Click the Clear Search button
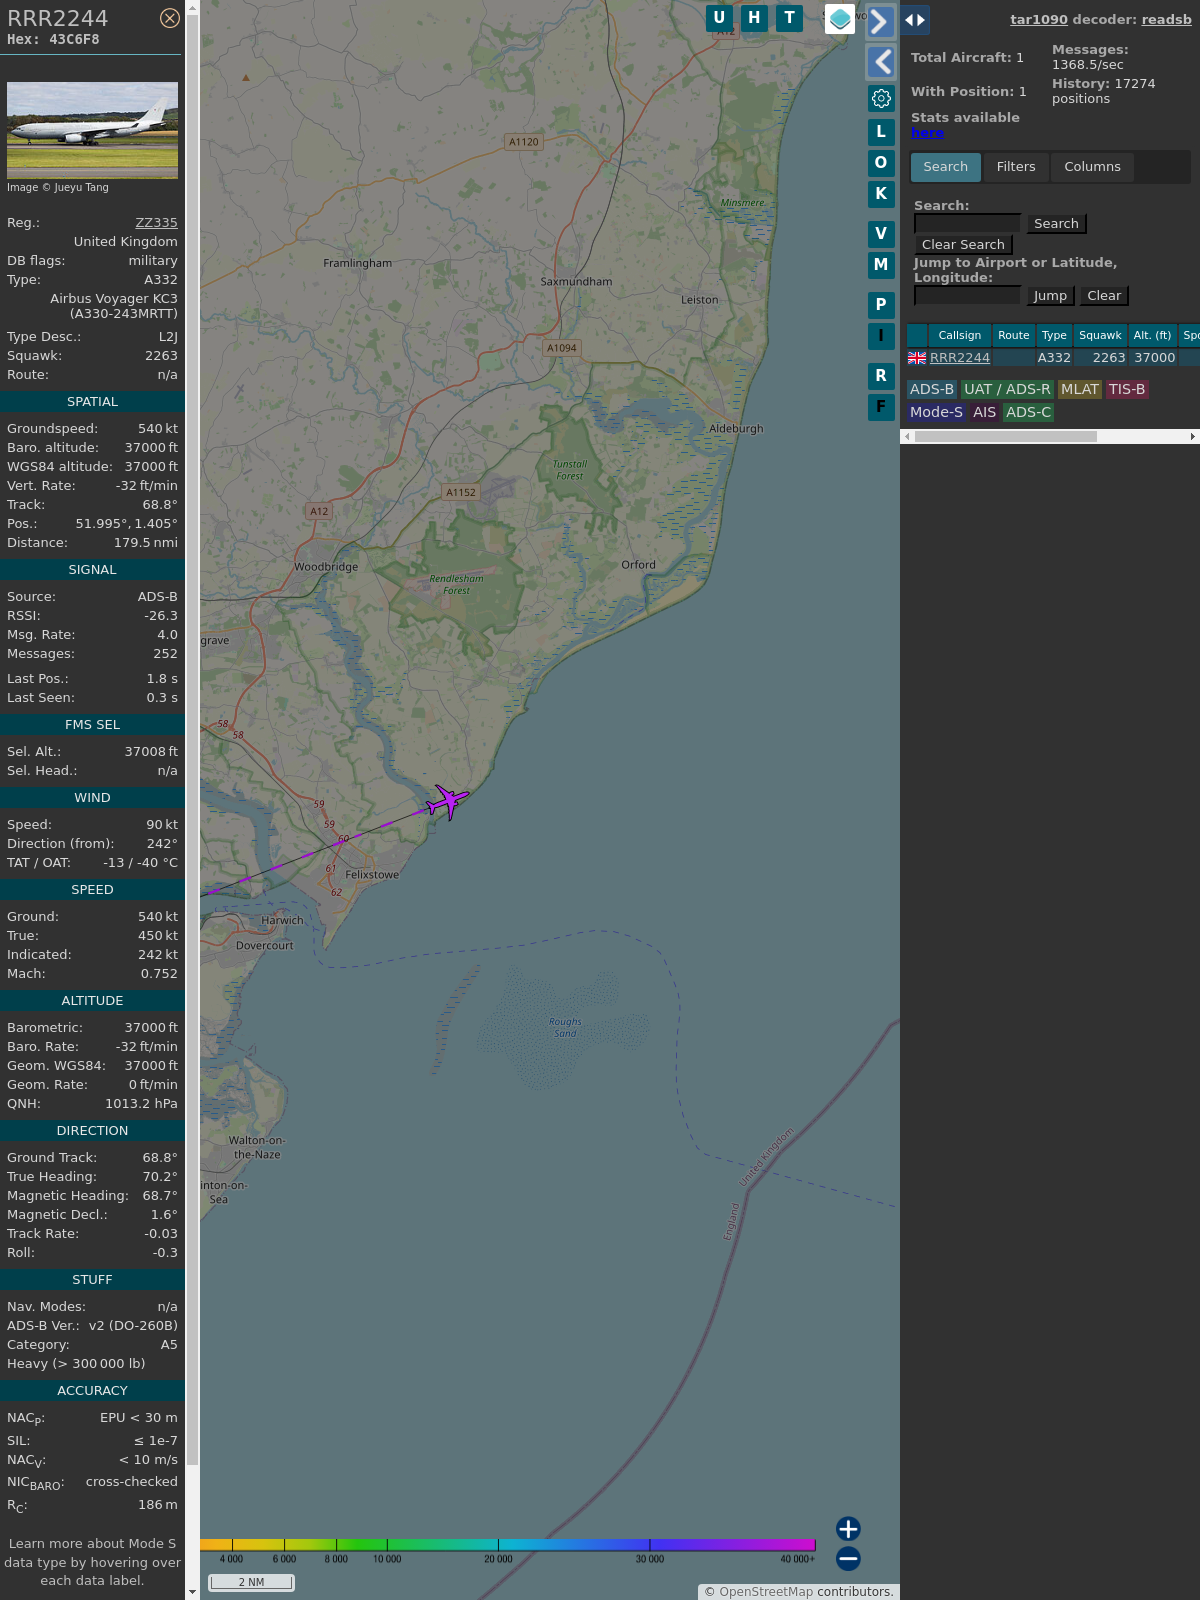The image size is (1200, 1600). (x=963, y=245)
